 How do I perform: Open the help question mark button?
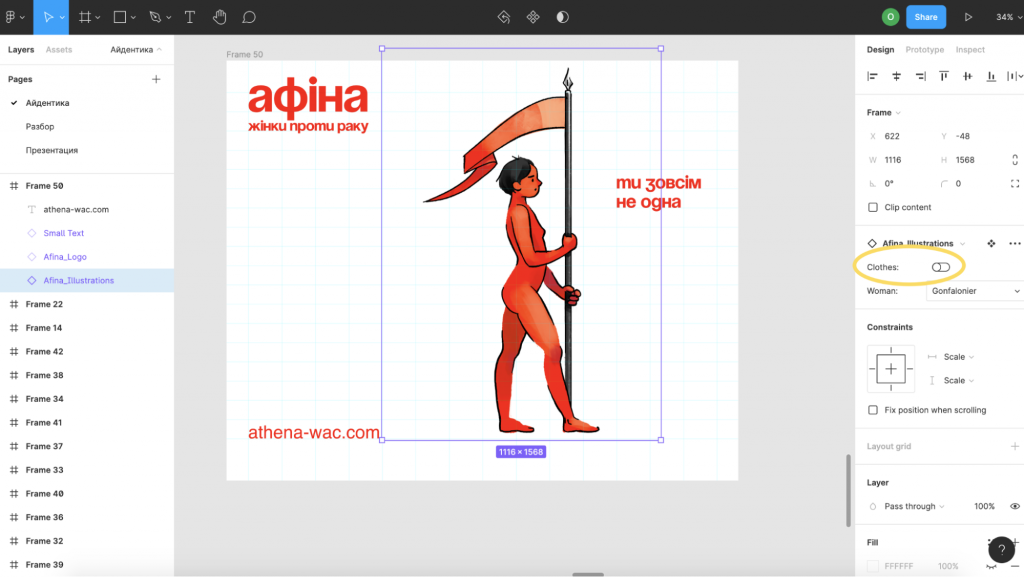tap(1001, 549)
